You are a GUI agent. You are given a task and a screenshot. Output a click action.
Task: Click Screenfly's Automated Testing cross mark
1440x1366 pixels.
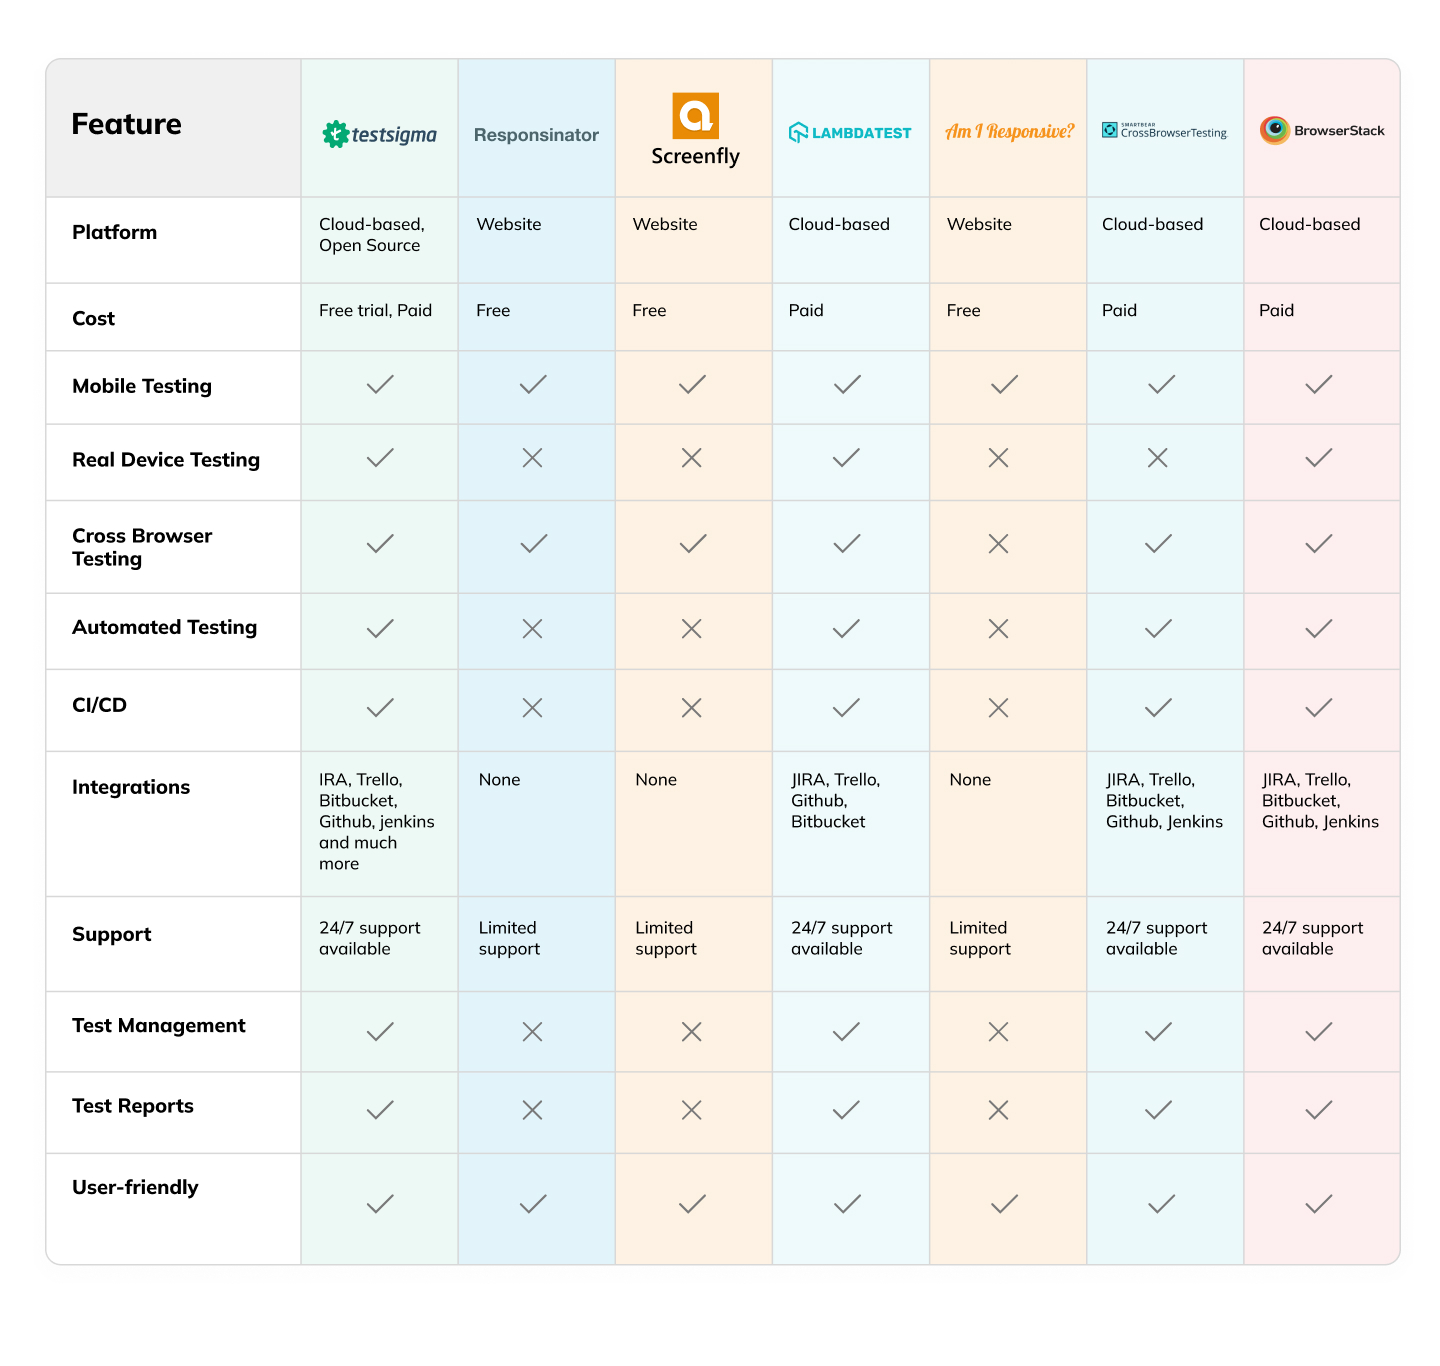tap(691, 629)
